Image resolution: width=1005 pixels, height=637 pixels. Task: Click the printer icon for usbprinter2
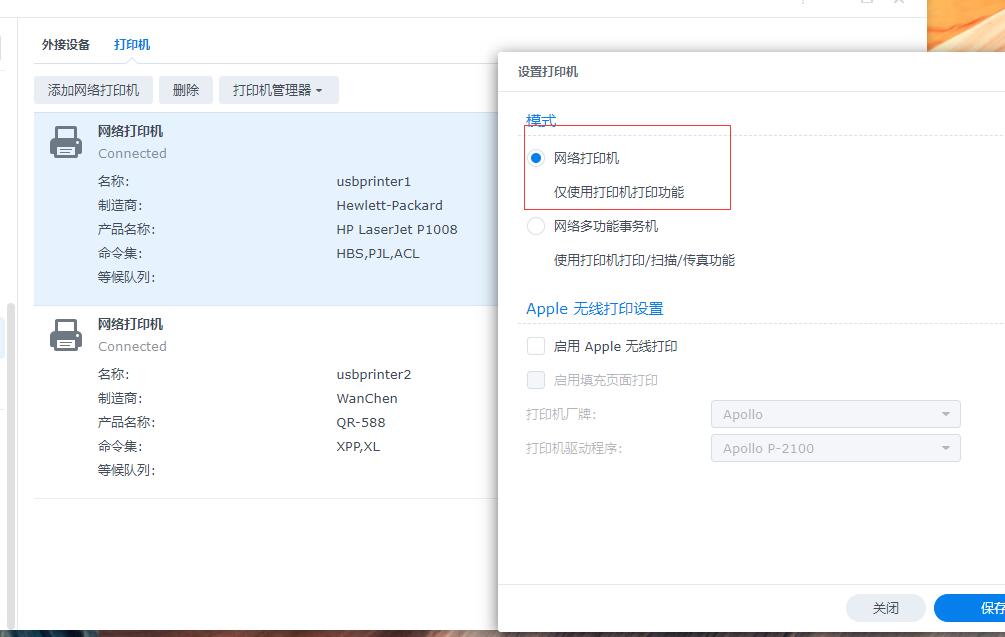[x=65, y=334]
